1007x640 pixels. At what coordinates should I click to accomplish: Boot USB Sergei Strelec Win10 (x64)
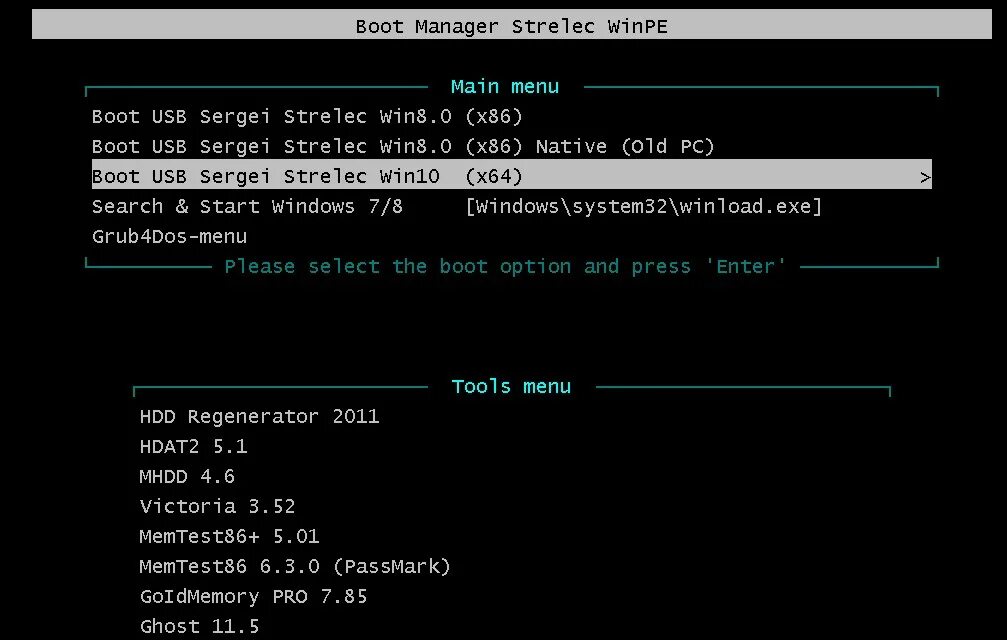306,176
